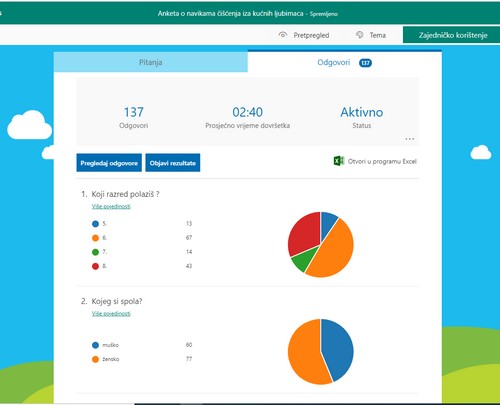Click the žensko answer label
500x405 pixels.
(x=111, y=359)
